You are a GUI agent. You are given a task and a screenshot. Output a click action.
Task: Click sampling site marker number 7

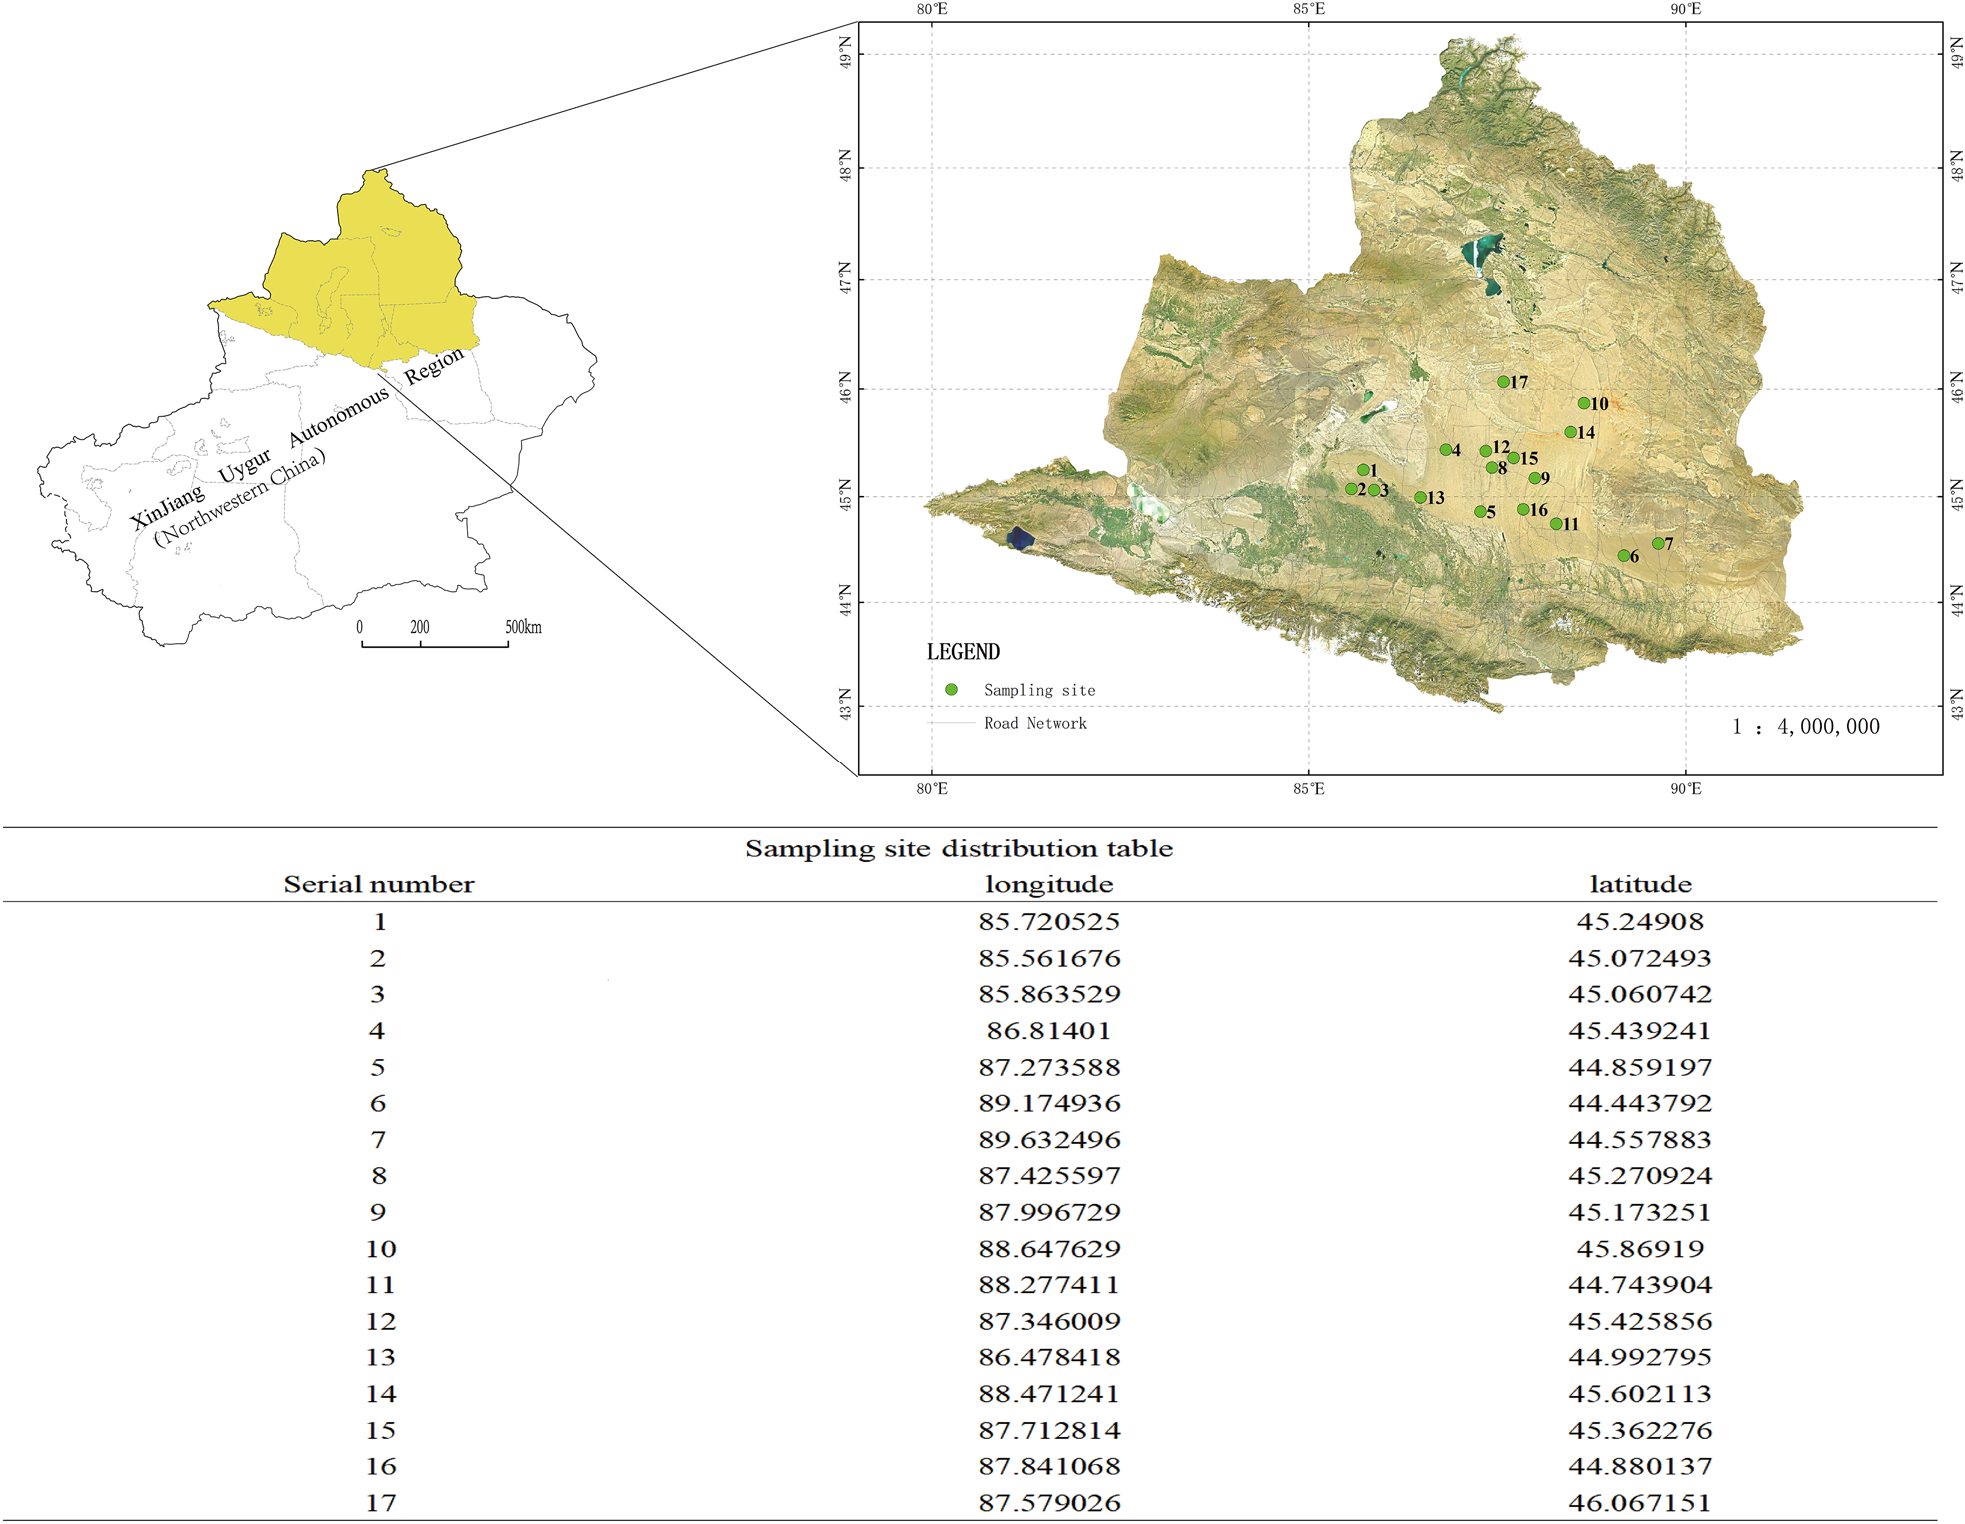click(x=1658, y=544)
